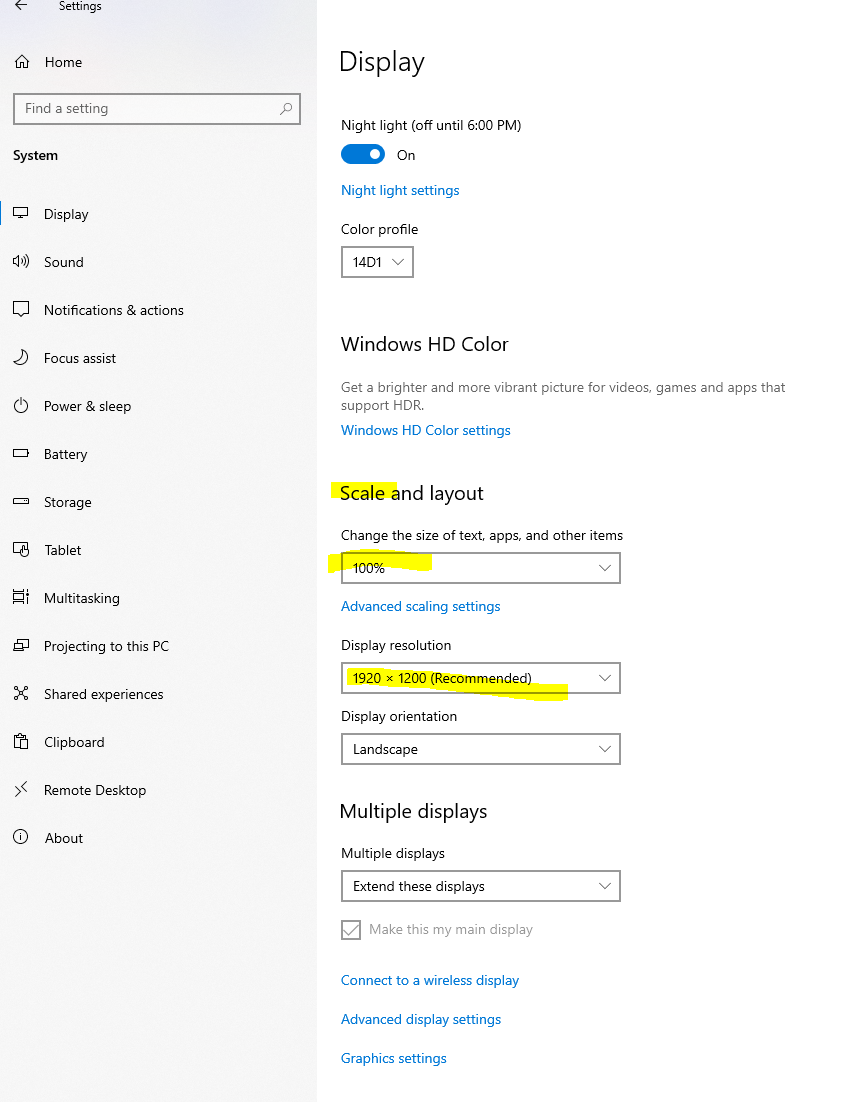Click the Focus assist moon icon
Screen dimensions: 857x1102
point(21,357)
